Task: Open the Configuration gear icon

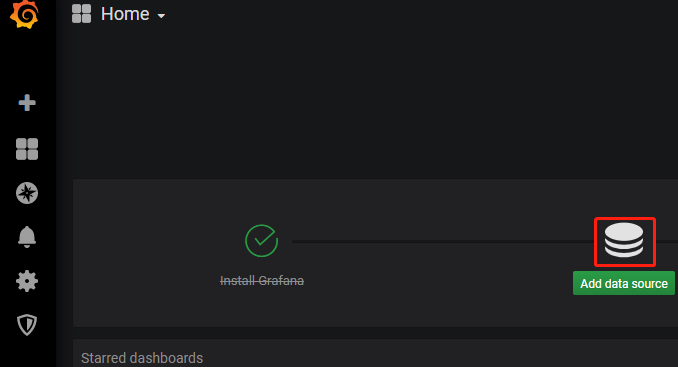Action: pyautogui.click(x=27, y=281)
